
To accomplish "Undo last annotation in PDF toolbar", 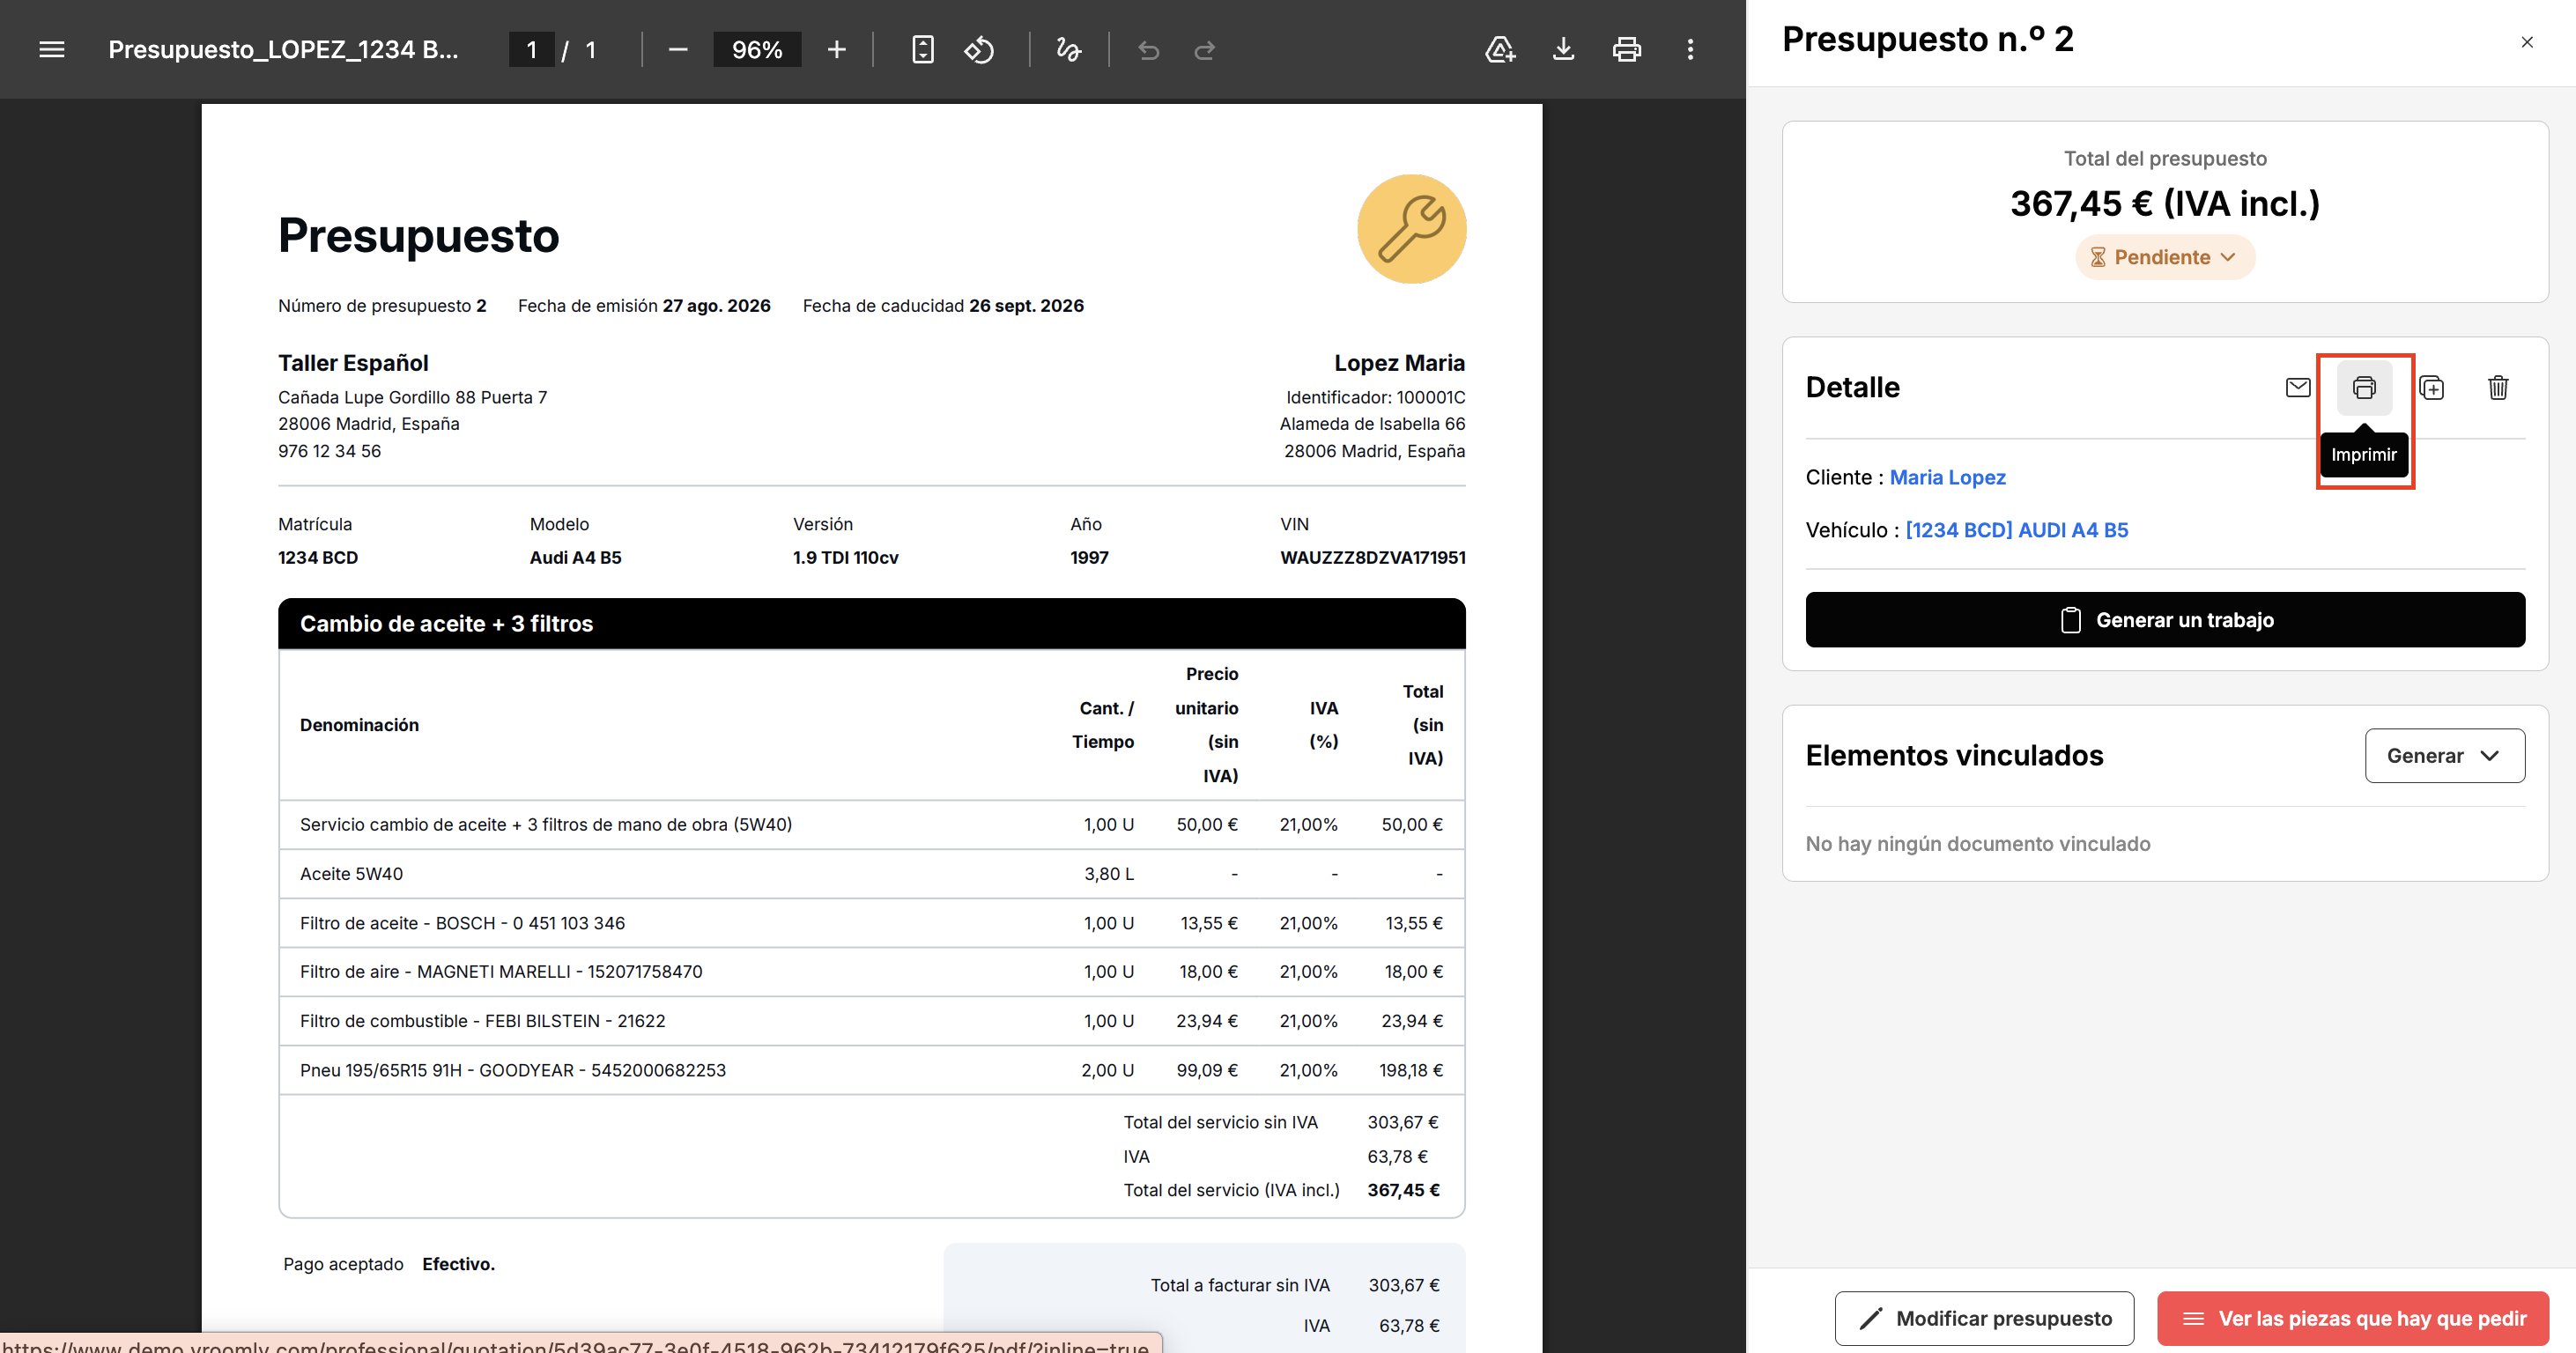I will click(x=1148, y=49).
